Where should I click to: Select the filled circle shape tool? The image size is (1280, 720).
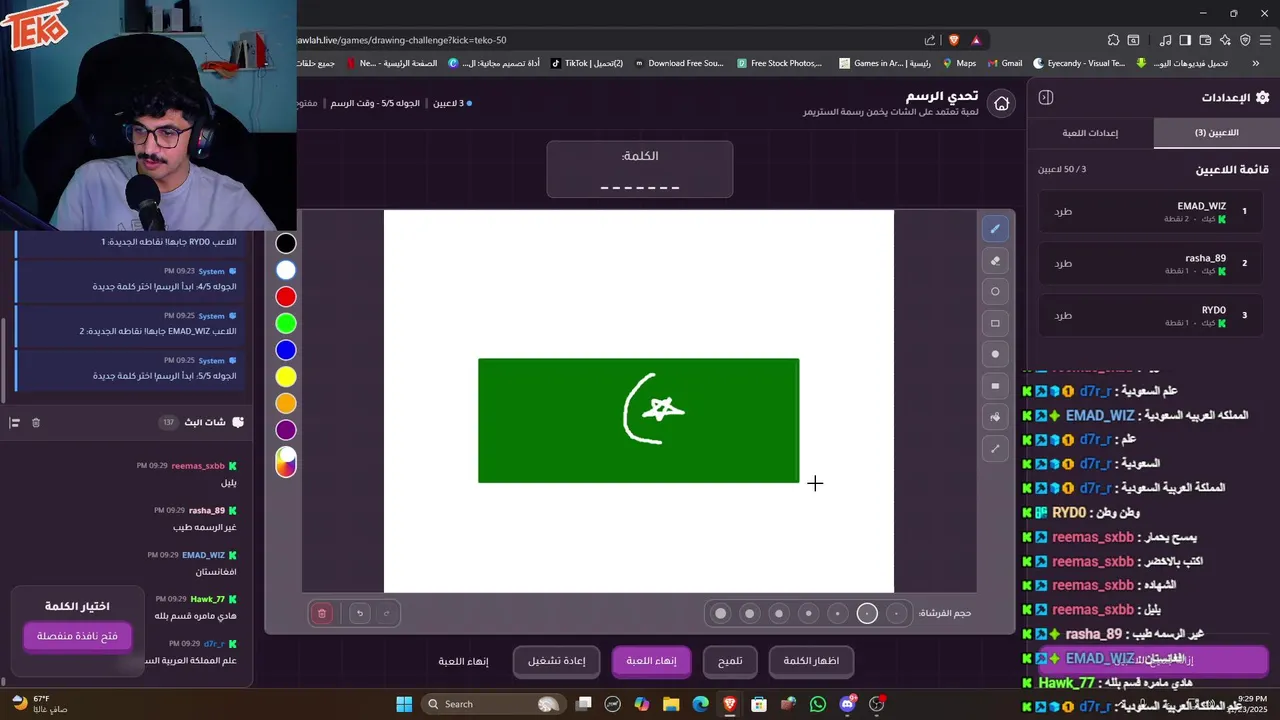point(995,354)
